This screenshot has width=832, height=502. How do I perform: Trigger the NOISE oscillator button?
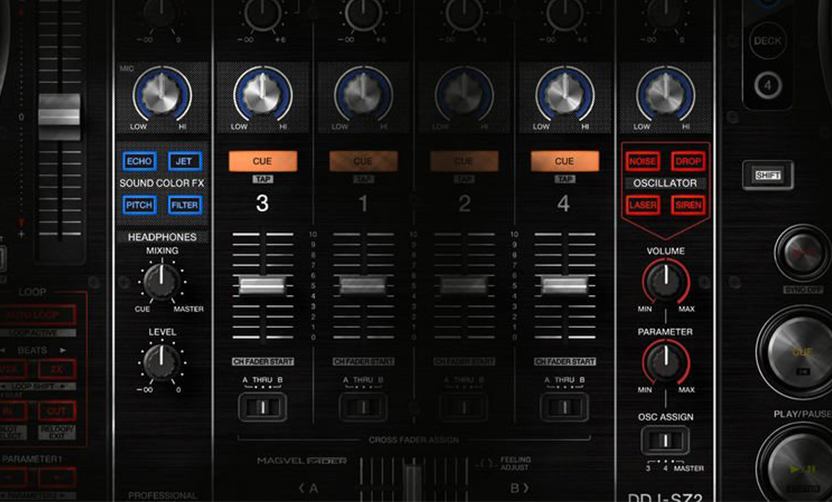coord(643,161)
